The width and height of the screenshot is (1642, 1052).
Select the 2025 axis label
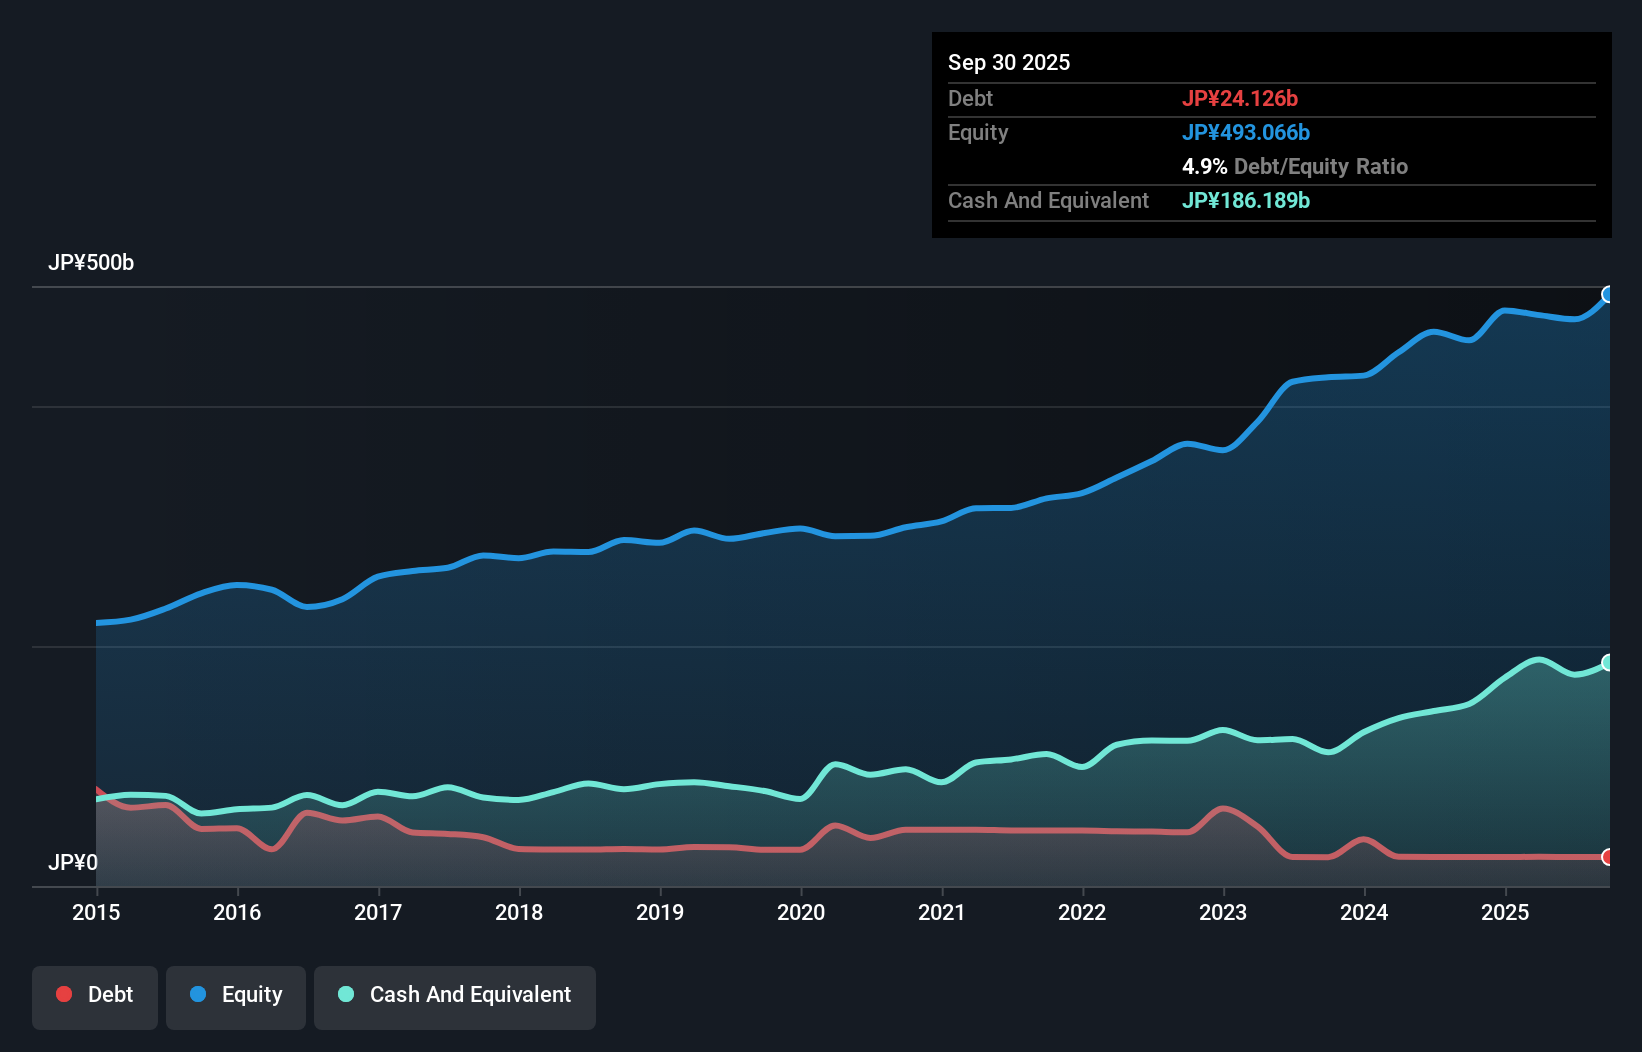(x=1506, y=912)
